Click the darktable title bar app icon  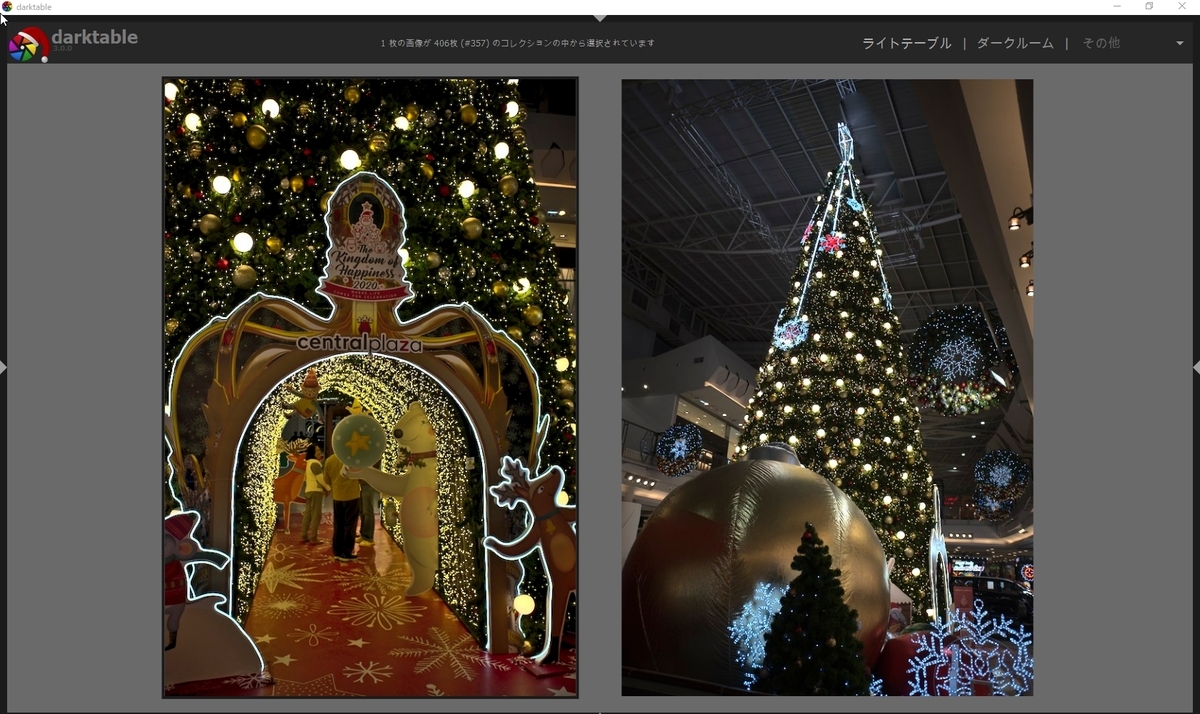point(8,7)
